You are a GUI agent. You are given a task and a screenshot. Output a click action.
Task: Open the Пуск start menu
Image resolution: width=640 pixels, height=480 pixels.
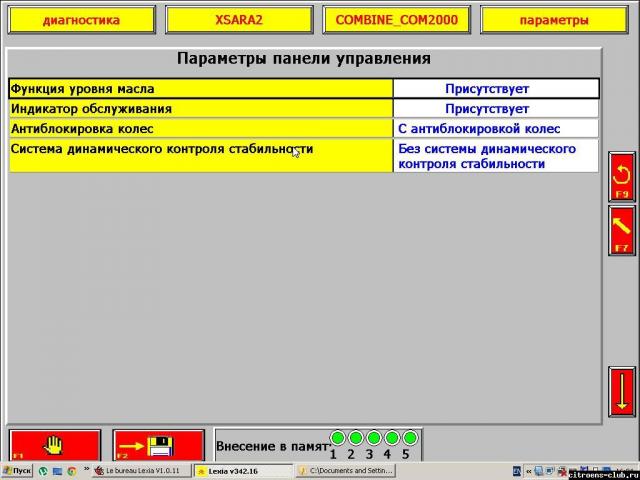[x=17, y=471]
